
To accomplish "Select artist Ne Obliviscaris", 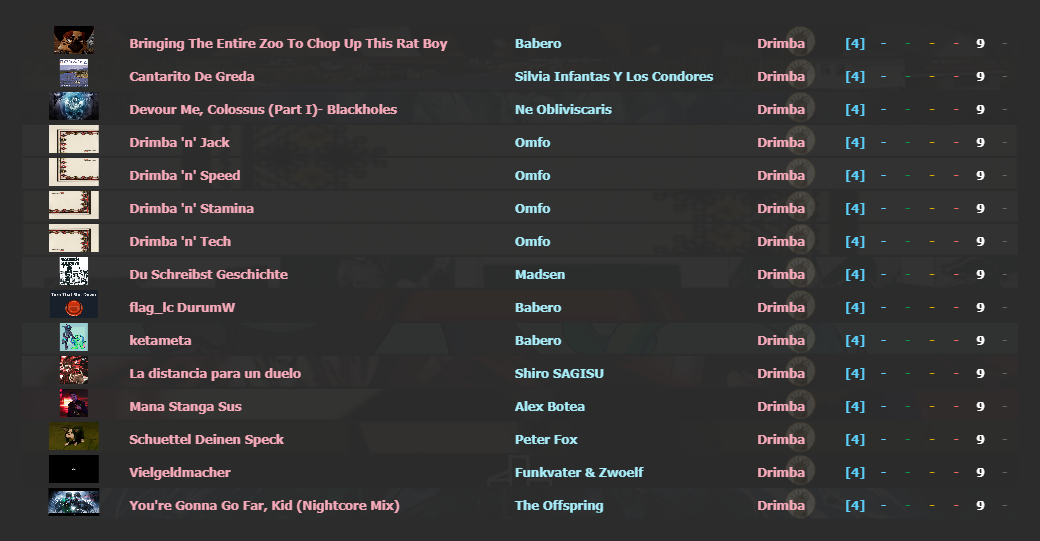I will pyautogui.click(x=563, y=109).
